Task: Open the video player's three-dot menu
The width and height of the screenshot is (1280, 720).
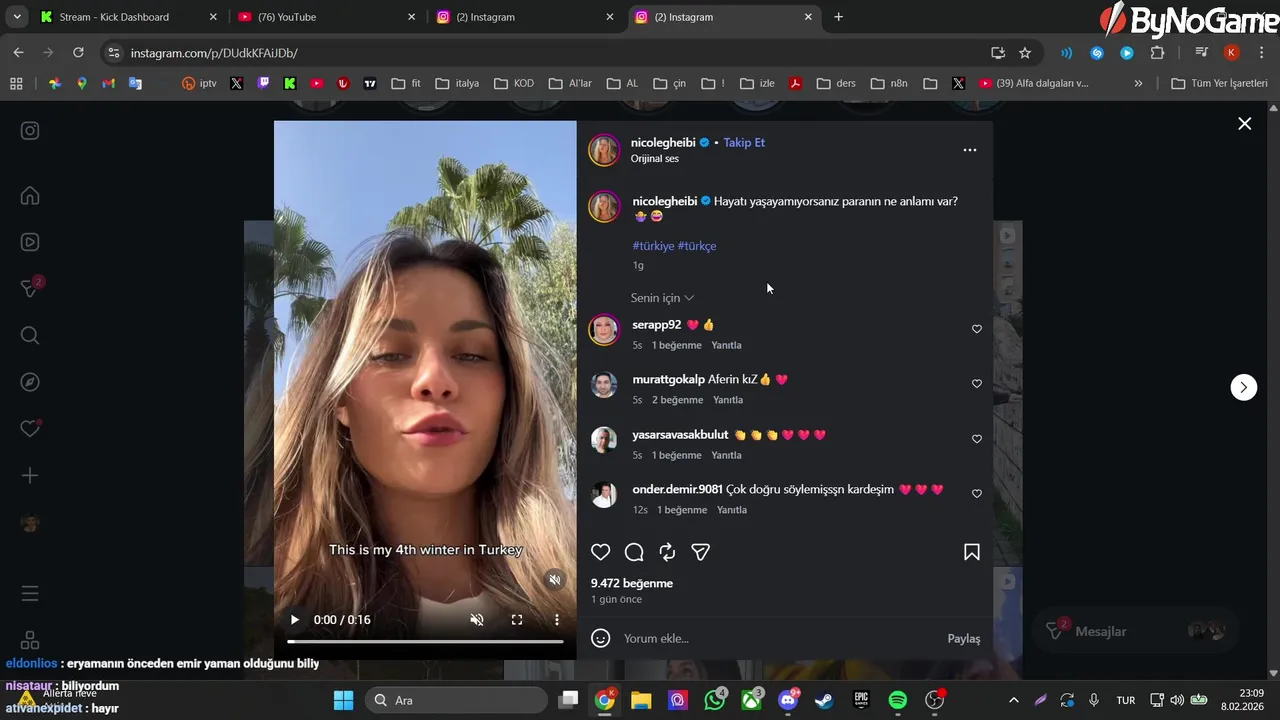Action: point(557,620)
